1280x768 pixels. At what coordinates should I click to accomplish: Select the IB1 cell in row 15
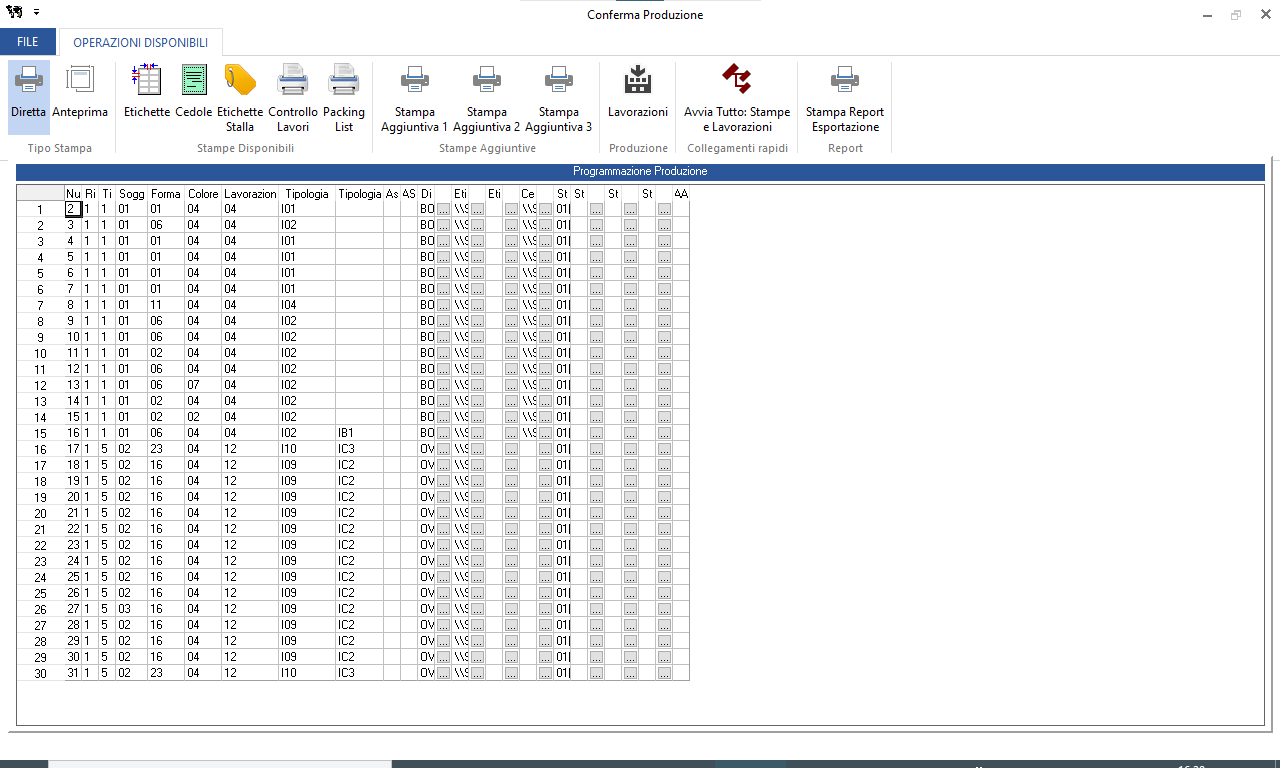coord(359,433)
